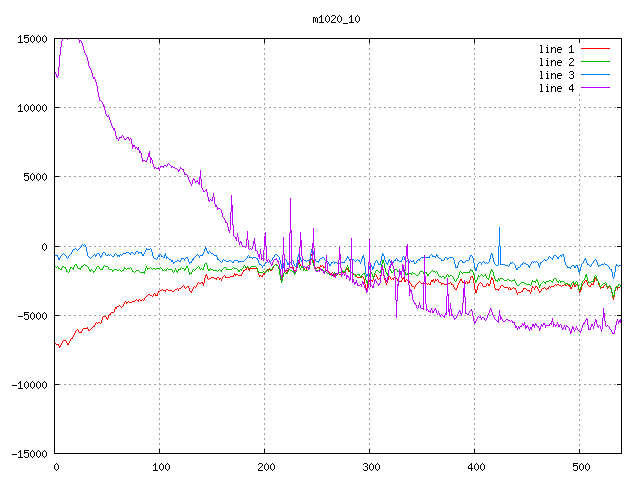Click the green line 2 legend sample
640x480 pixels.
(596, 62)
